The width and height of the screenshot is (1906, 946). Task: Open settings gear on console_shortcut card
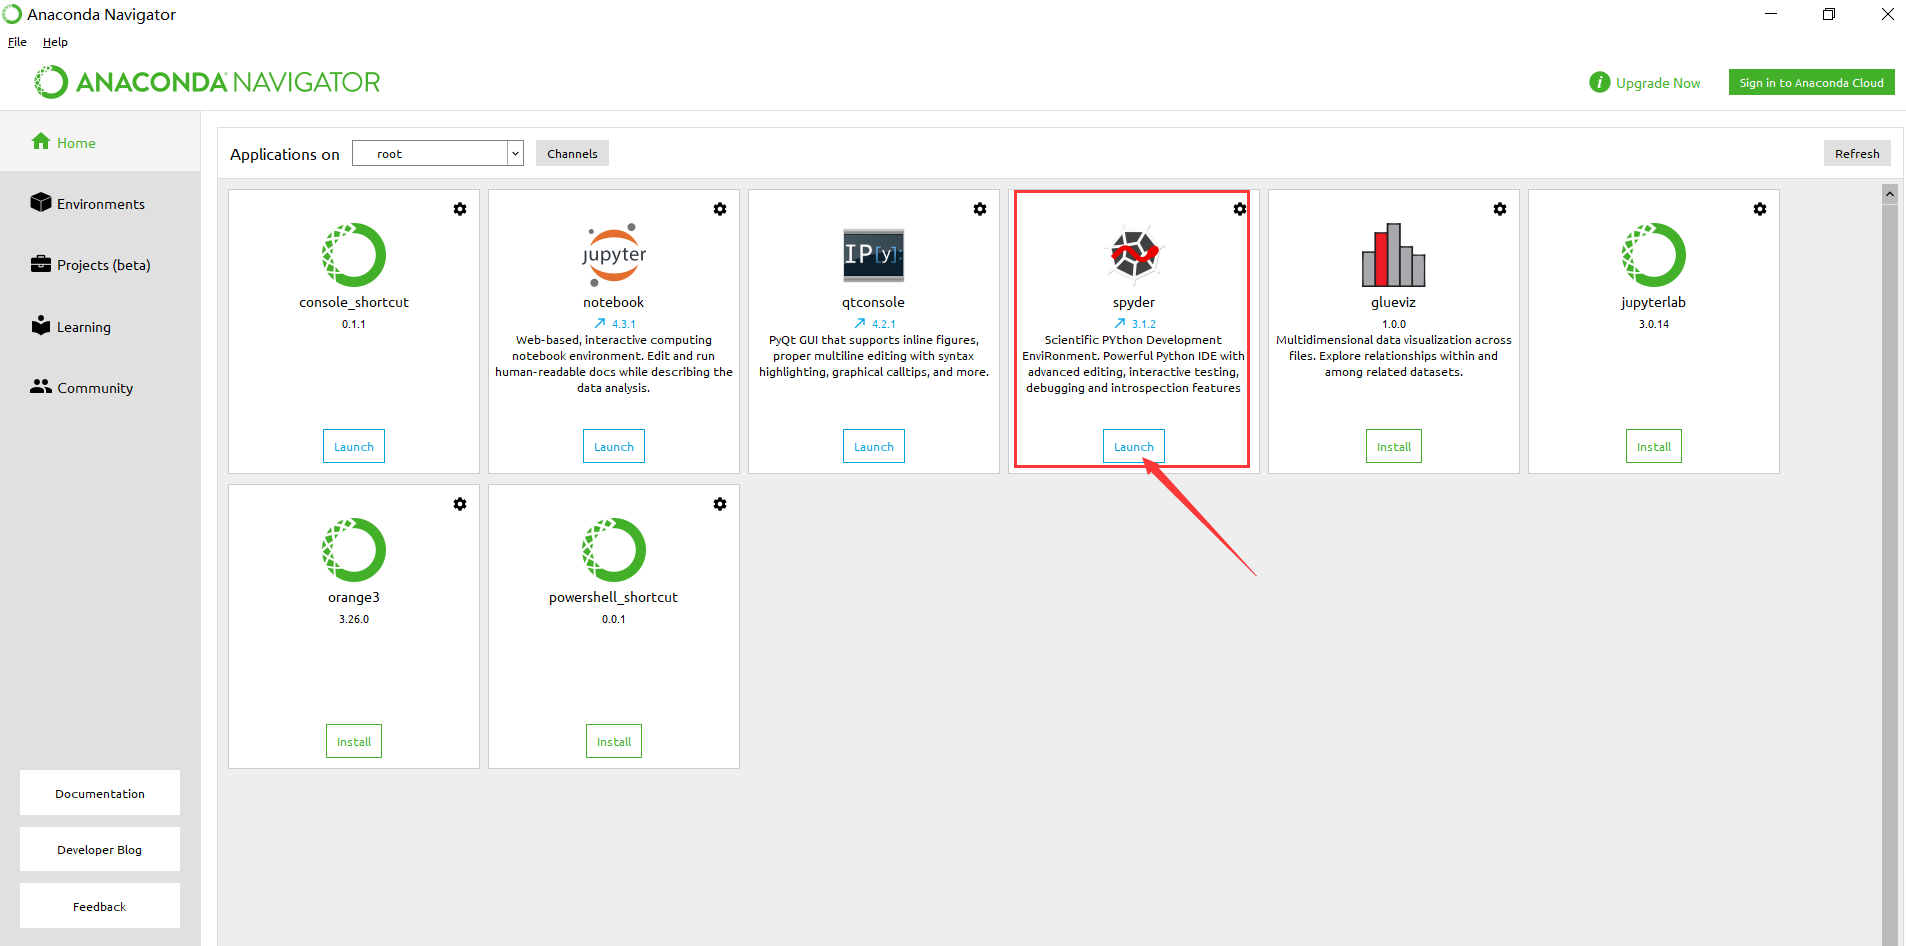tap(460, 209)
